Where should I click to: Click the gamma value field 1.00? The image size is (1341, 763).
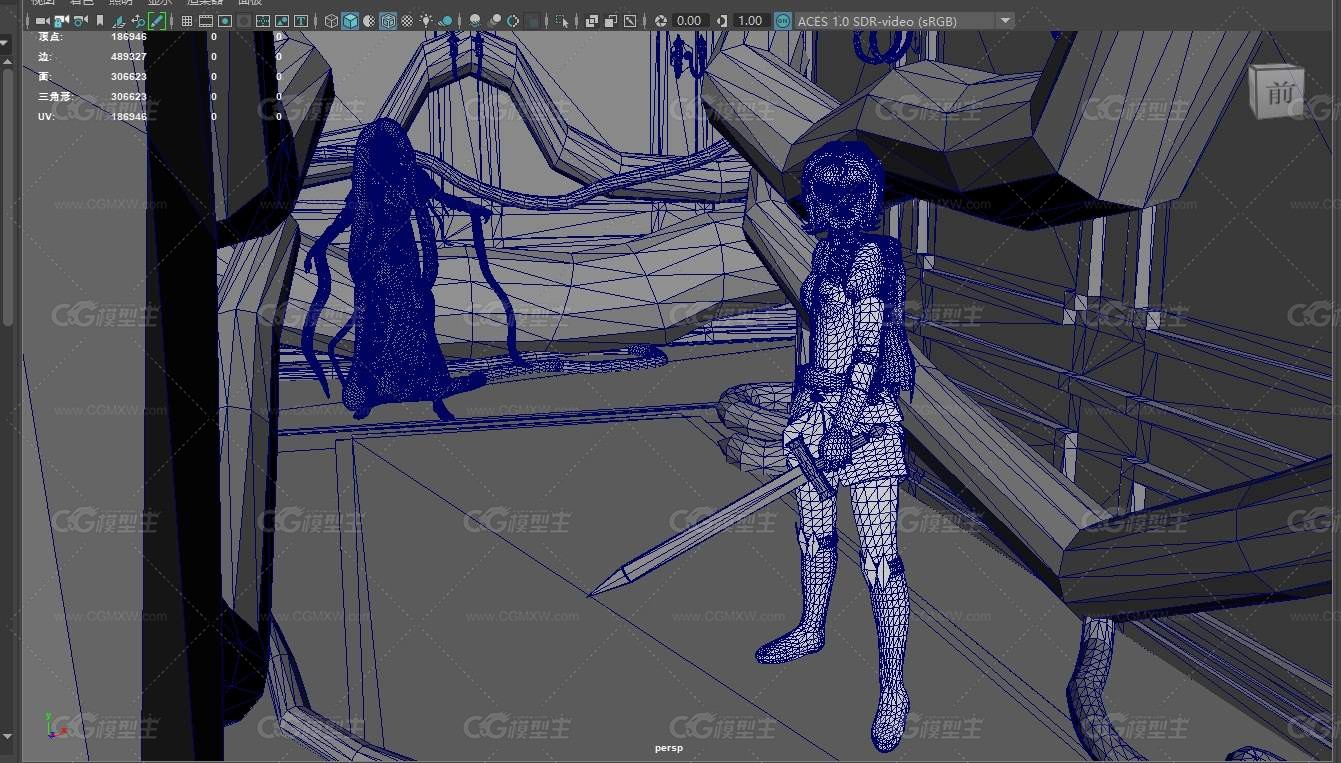pyautogui.click(x=750, y=20)
